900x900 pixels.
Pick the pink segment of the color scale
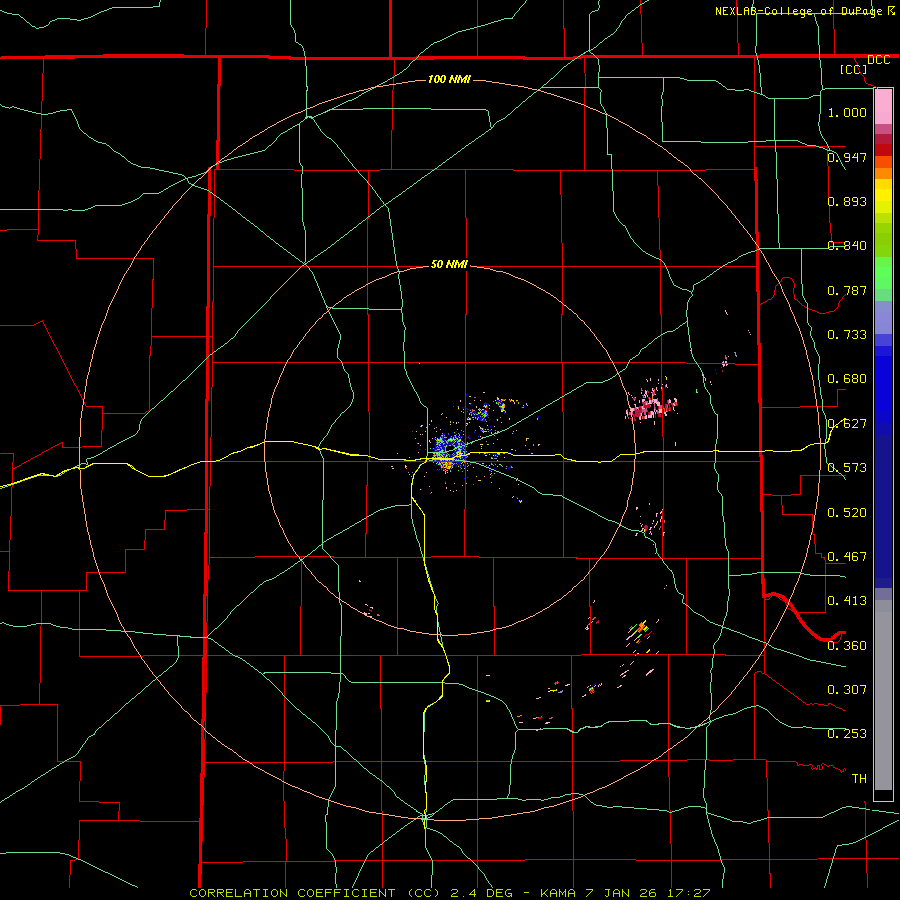(883, 107)
